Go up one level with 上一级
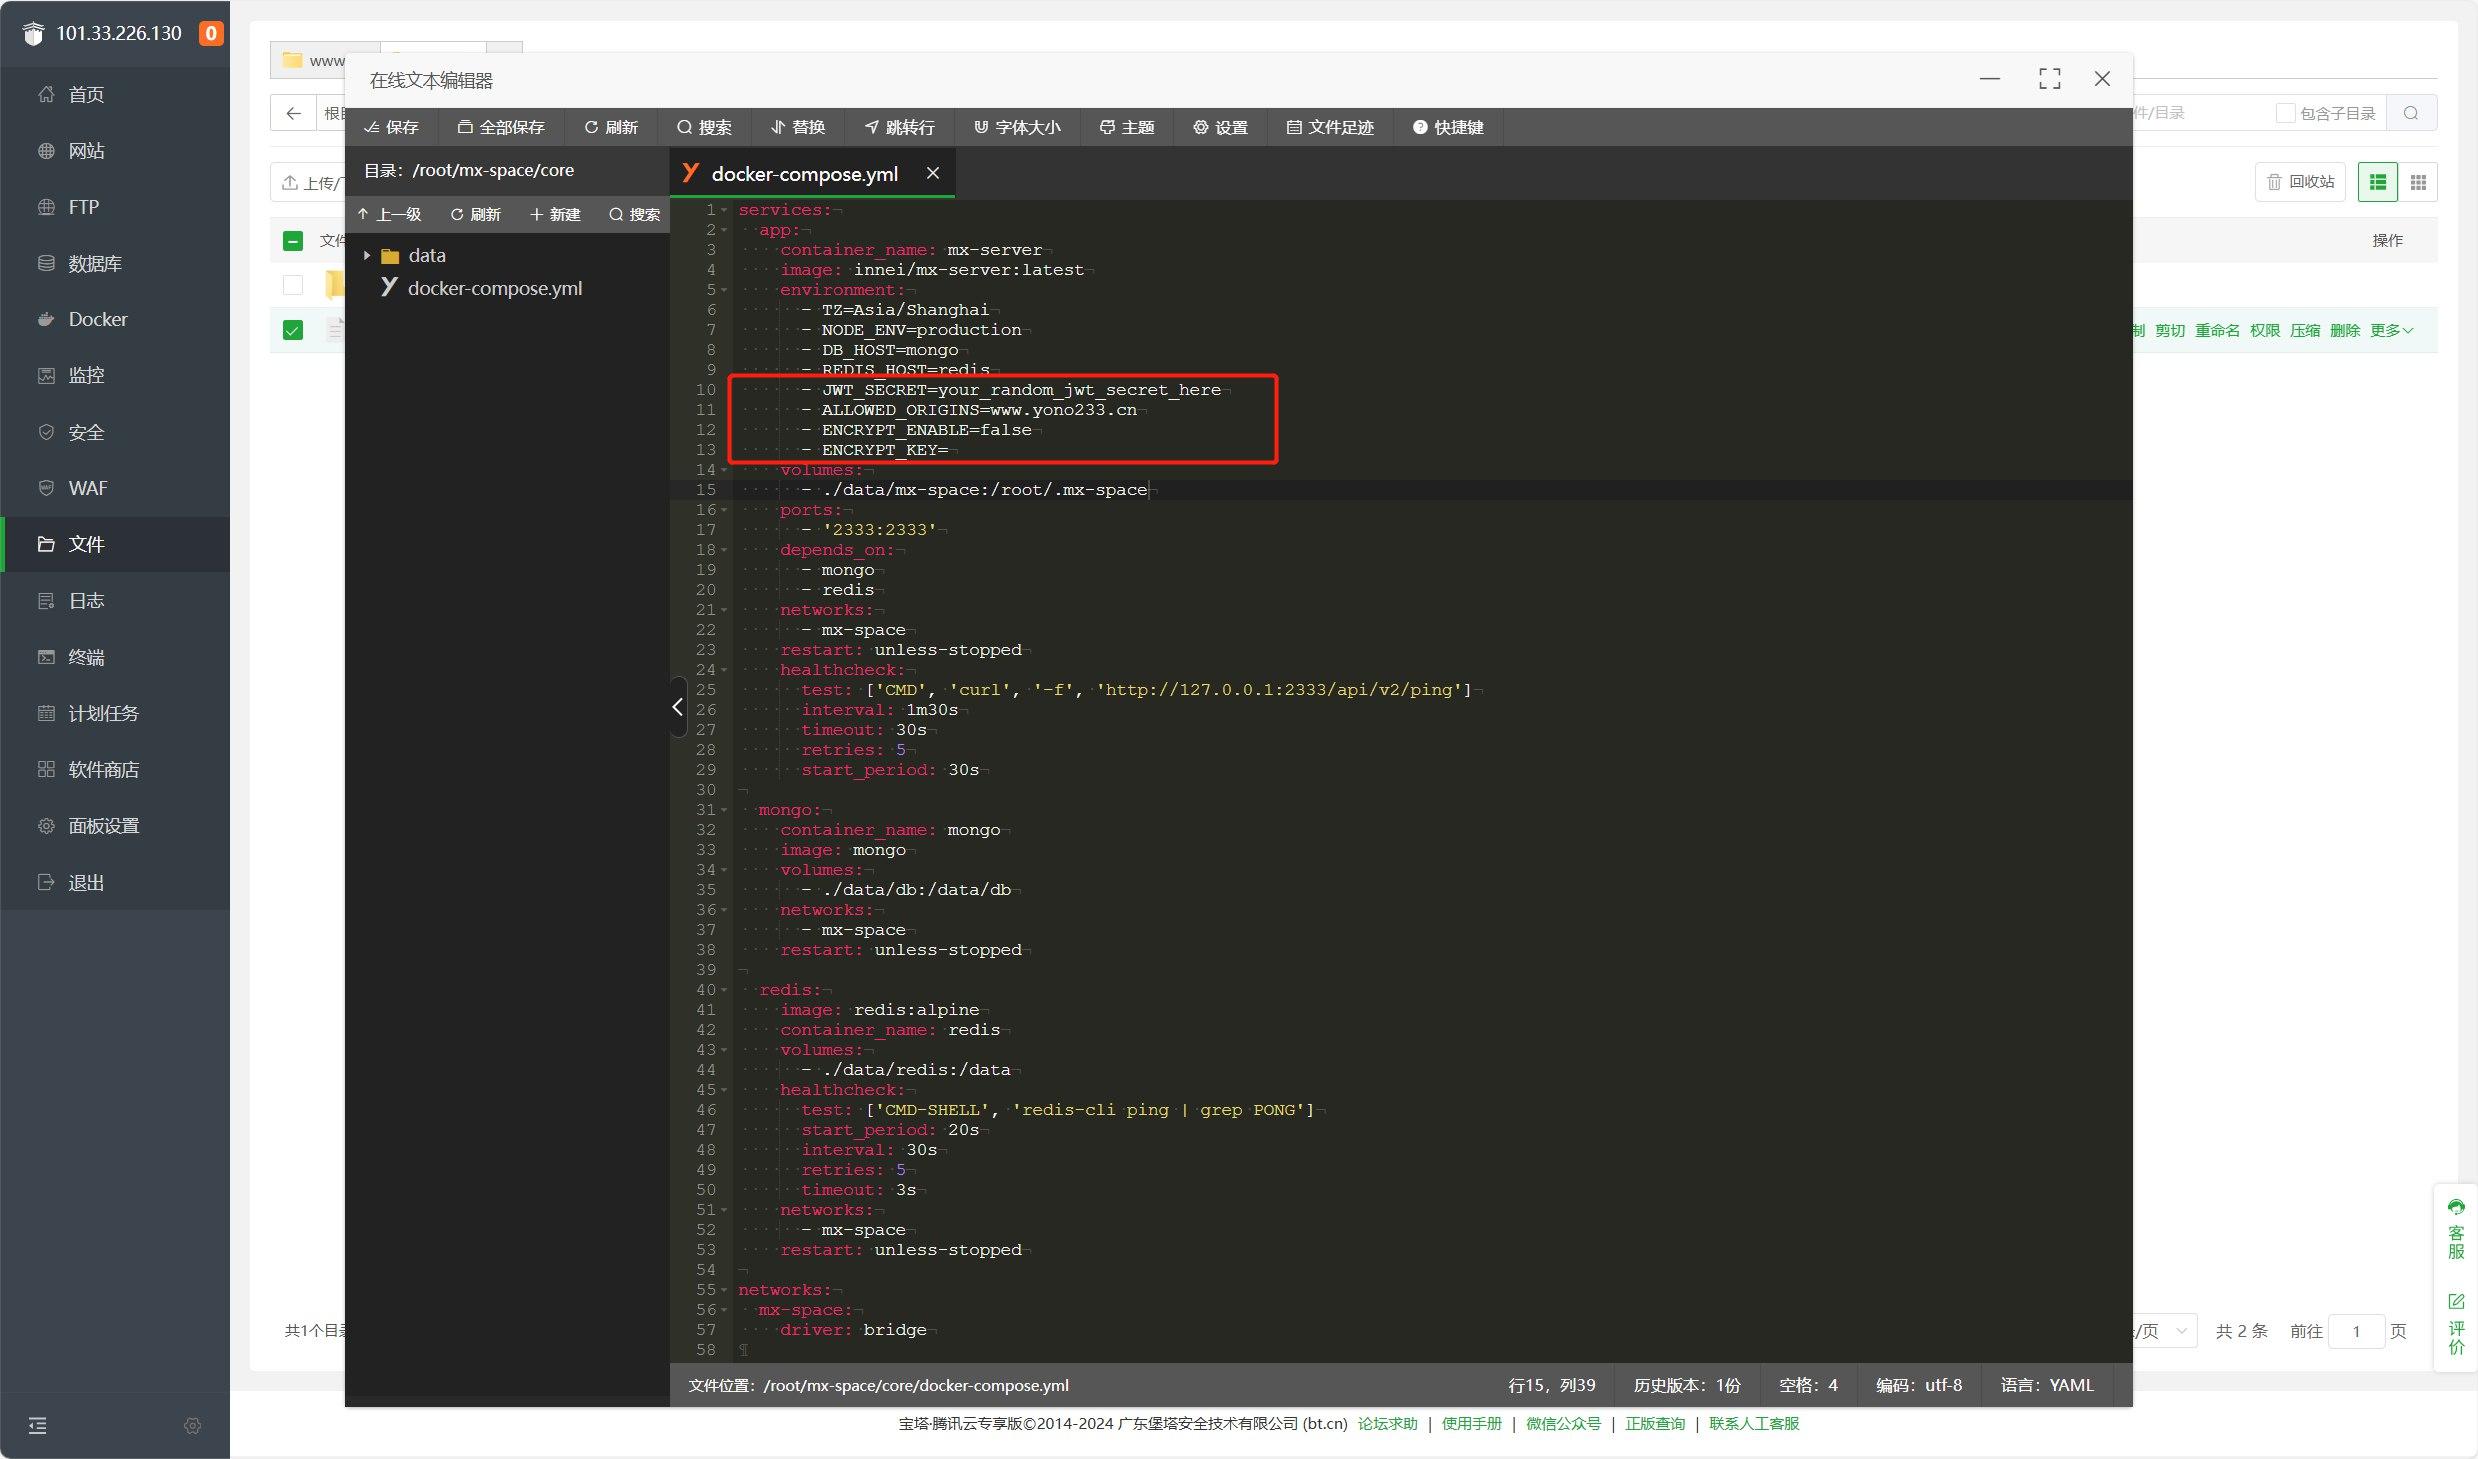This screenshot has width=2478, height=1459. point(390,214)
